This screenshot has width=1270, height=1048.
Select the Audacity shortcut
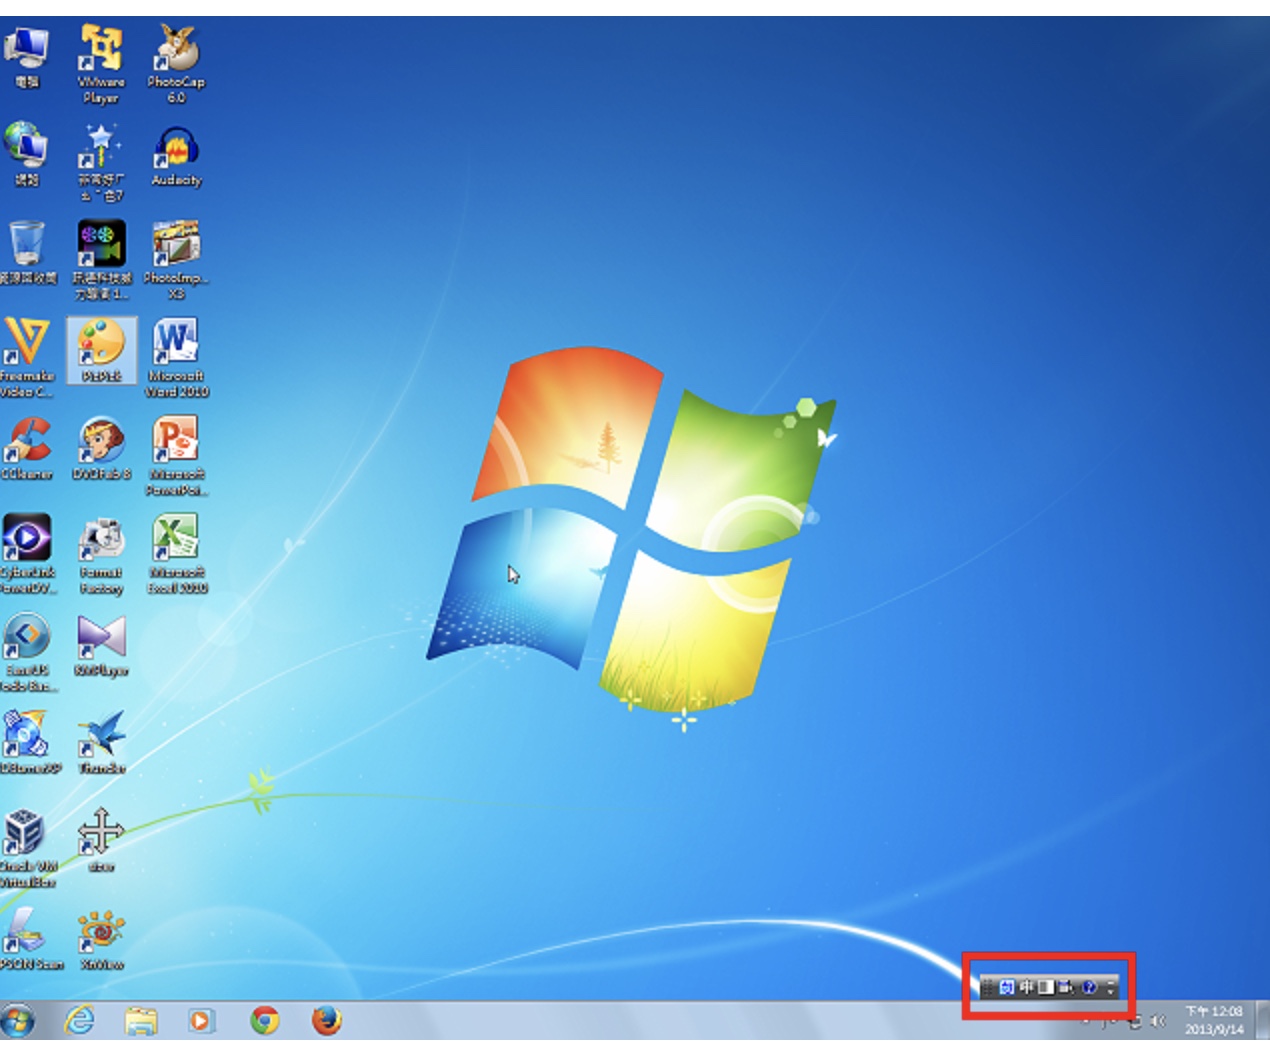pyautogui.click(x=177, y=156)
